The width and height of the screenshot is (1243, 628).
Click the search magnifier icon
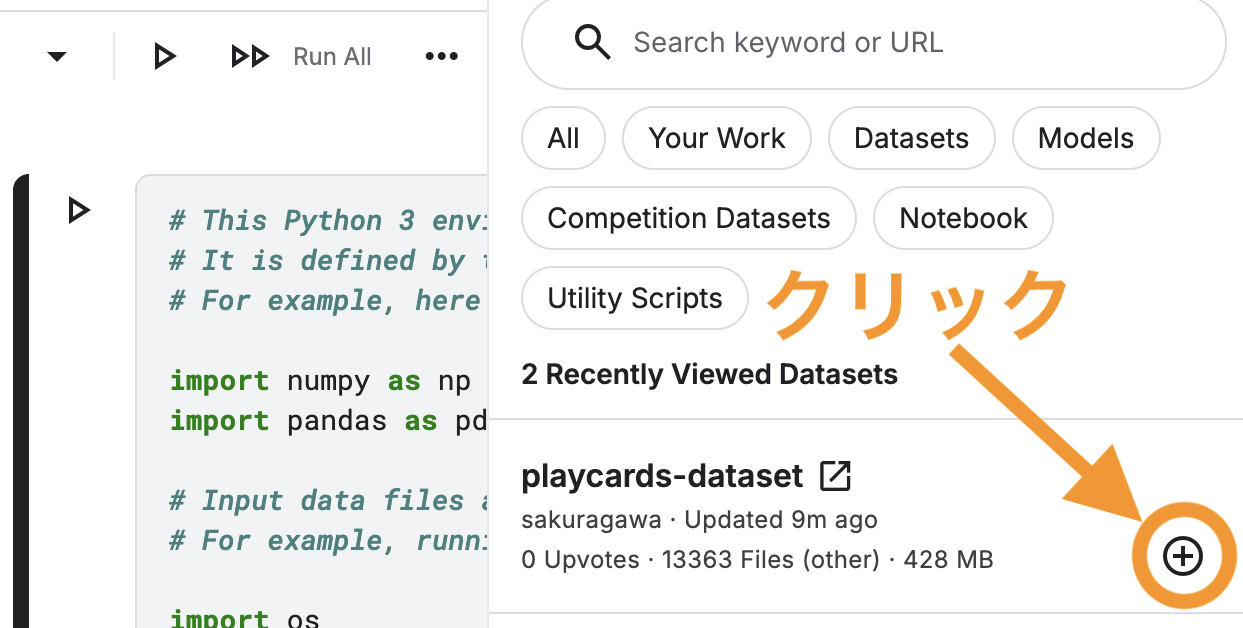click(592, 42)
